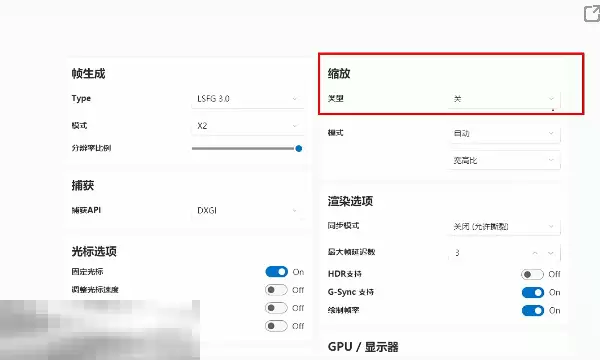
Task: Enable the third cursor option switch below 调整光标速度
Action: pyautogui.click(x=276, y=308)
